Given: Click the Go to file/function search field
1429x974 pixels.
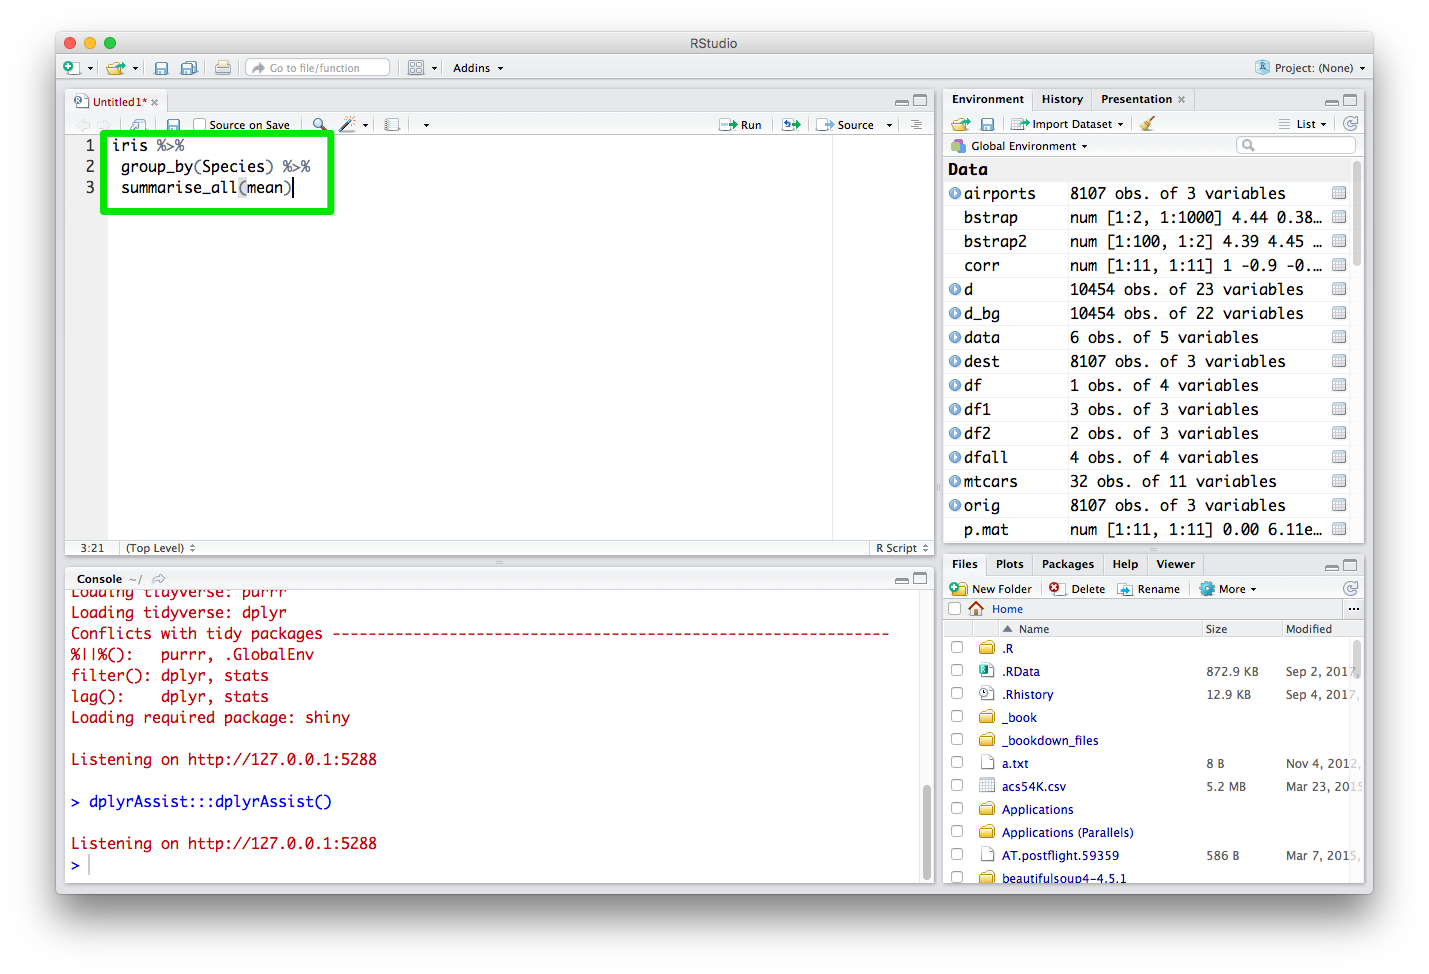Looking at the screenshot, I should (x=318, y=68).
